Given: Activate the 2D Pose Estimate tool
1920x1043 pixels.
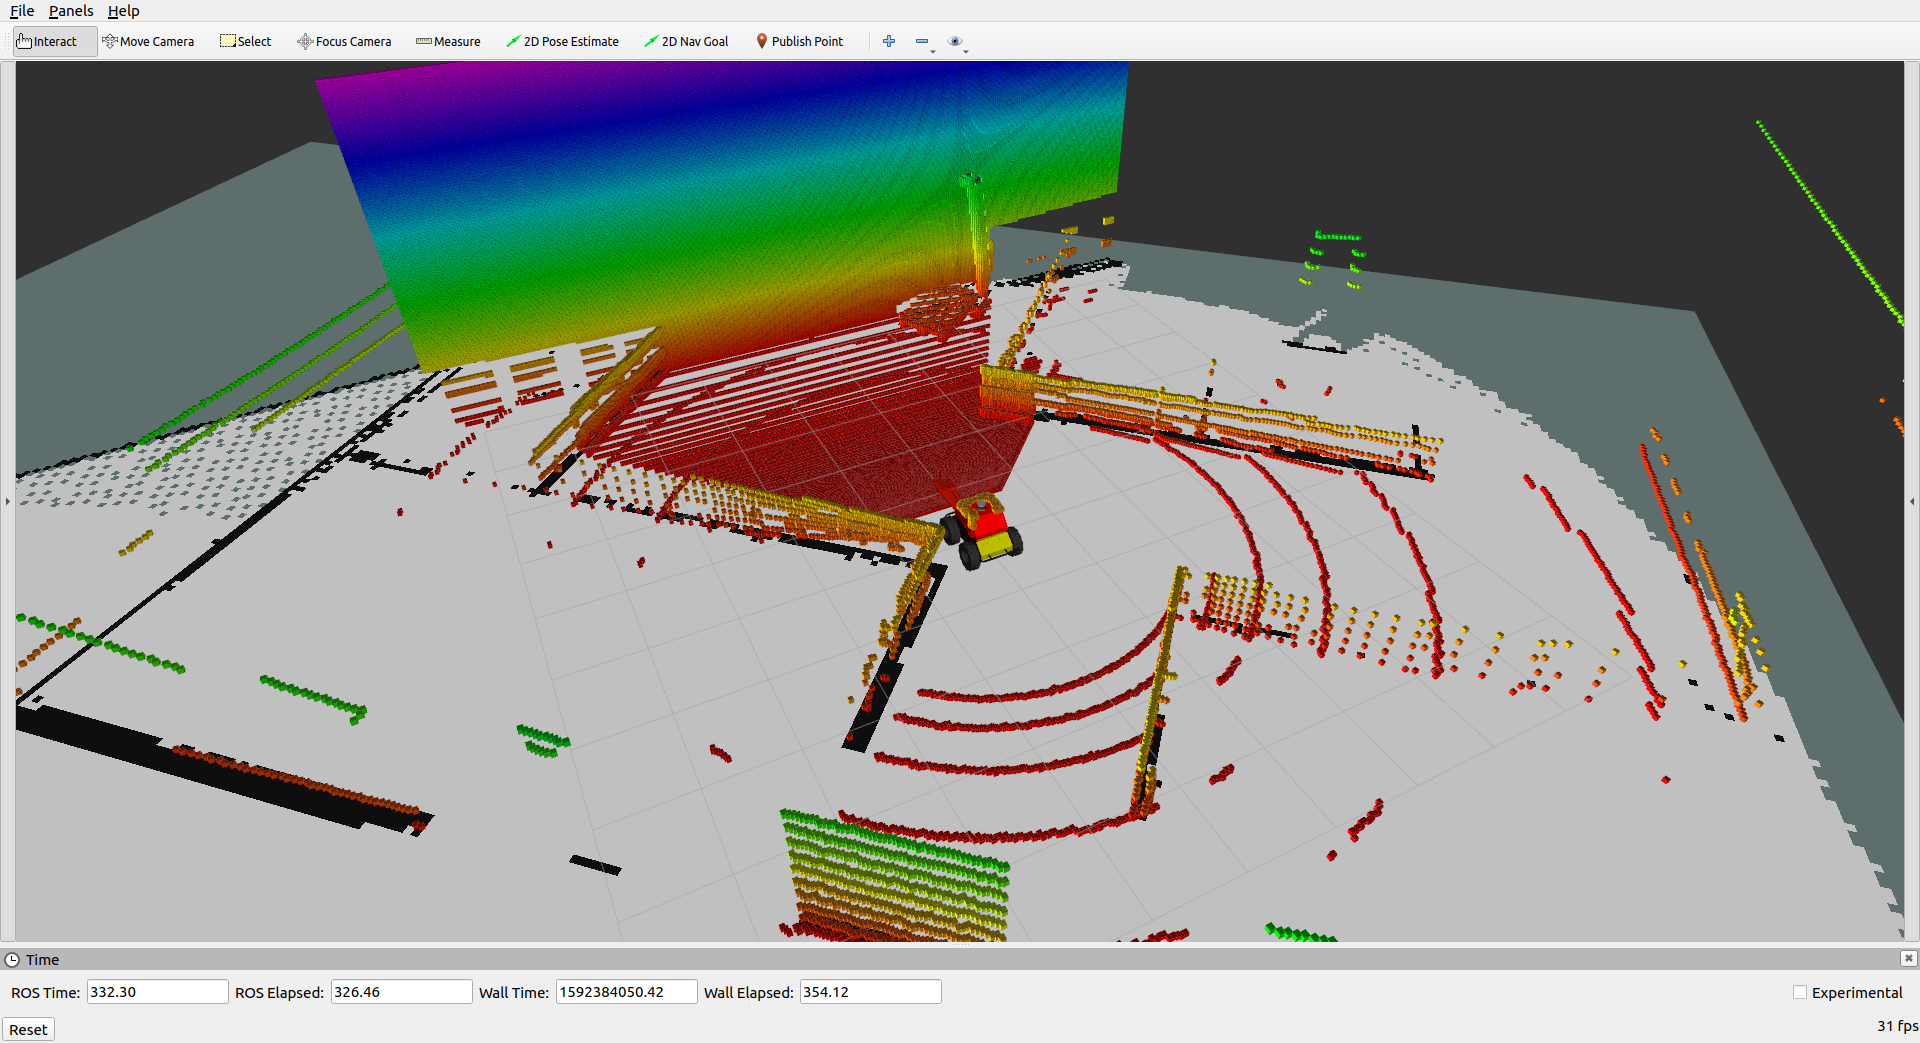Looking at the screenshot, I should pyautogui.click(x=562, y=41).
